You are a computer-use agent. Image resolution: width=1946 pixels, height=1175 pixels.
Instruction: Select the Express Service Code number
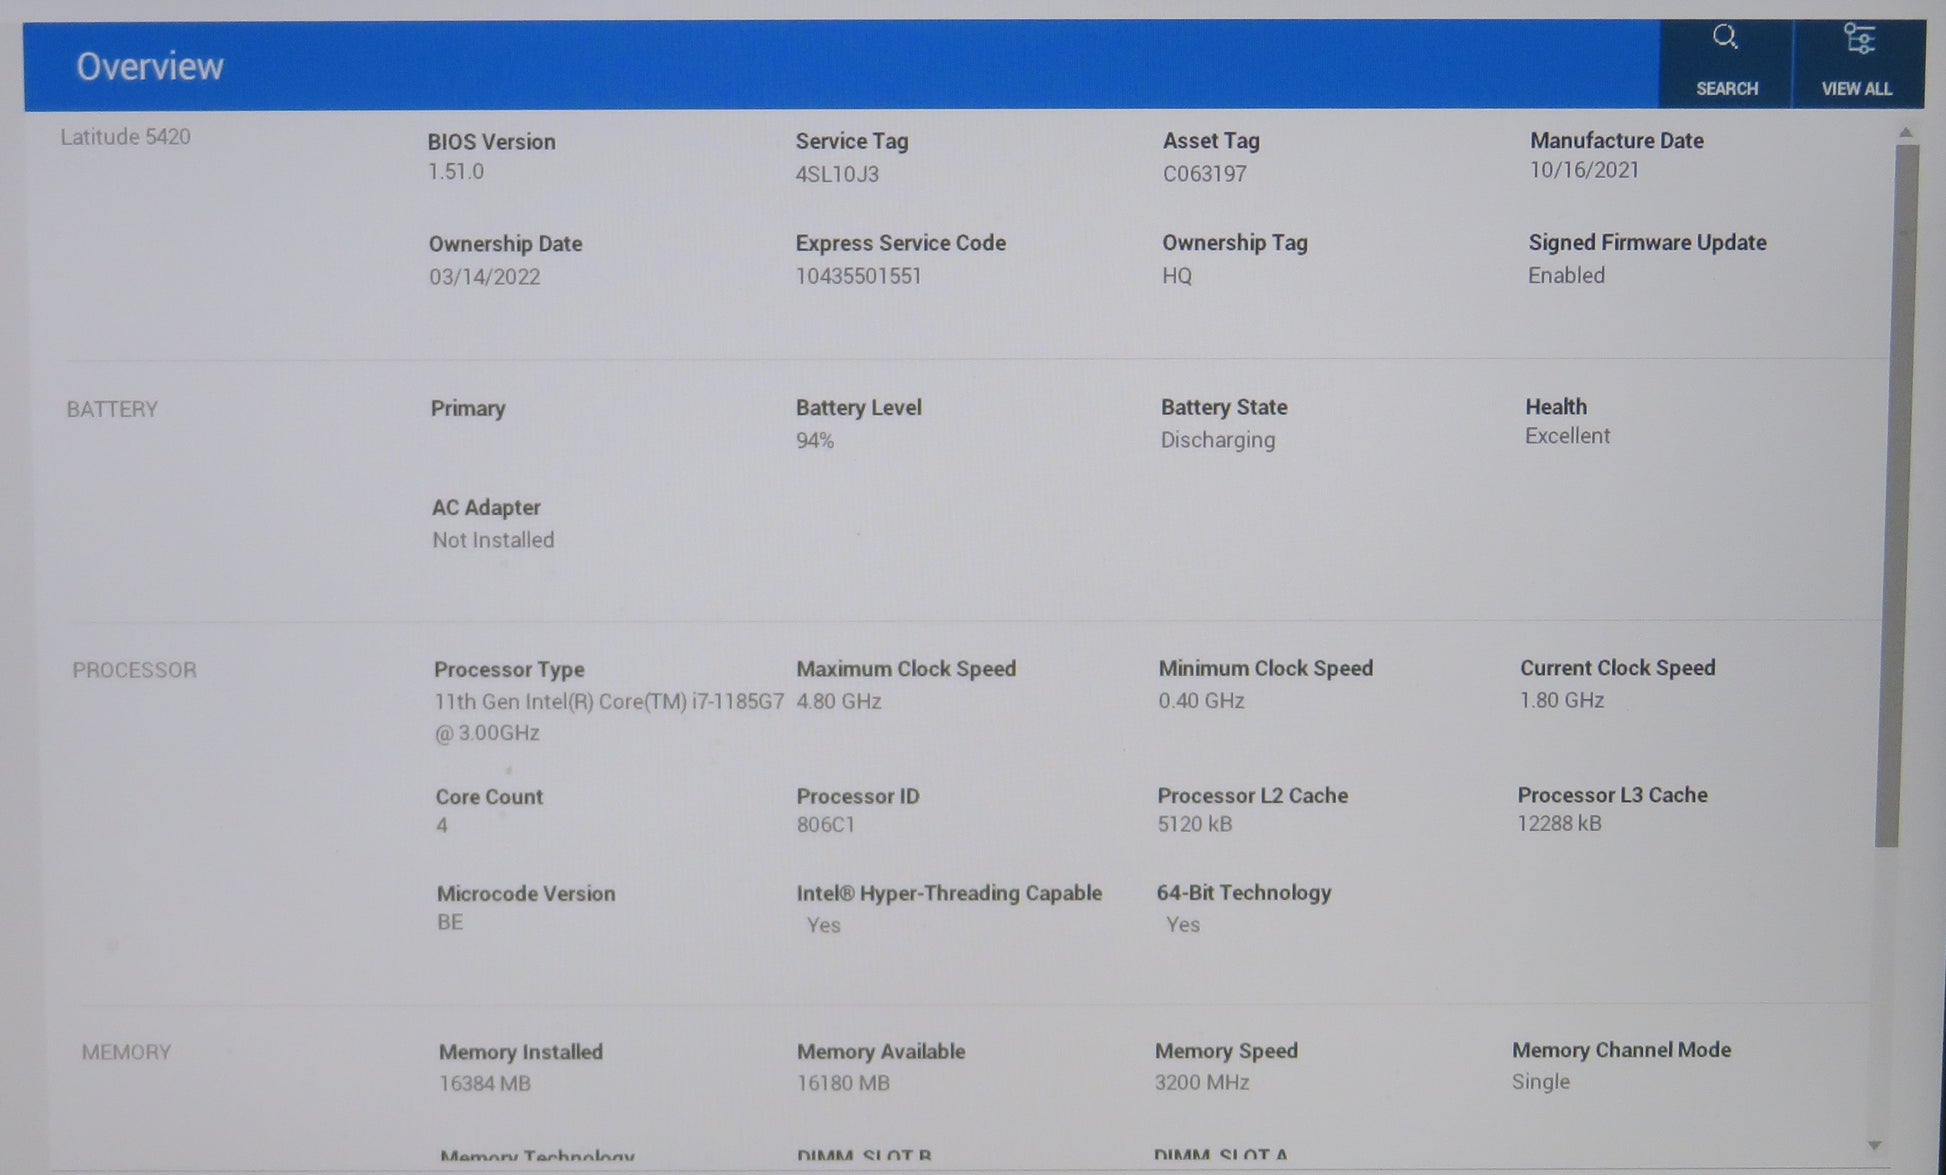pyautogui.click(x=858, y=276)
